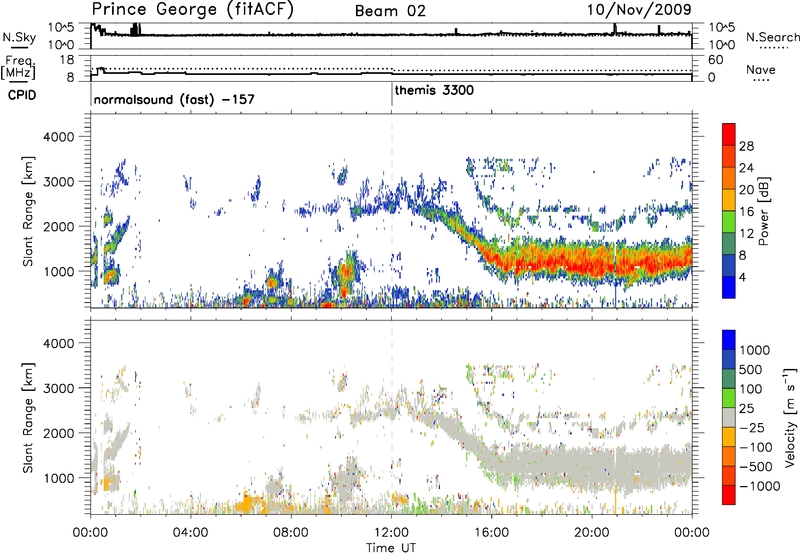
Task: Pick the gray segment of Velocity colorbar
Action: 729,417
